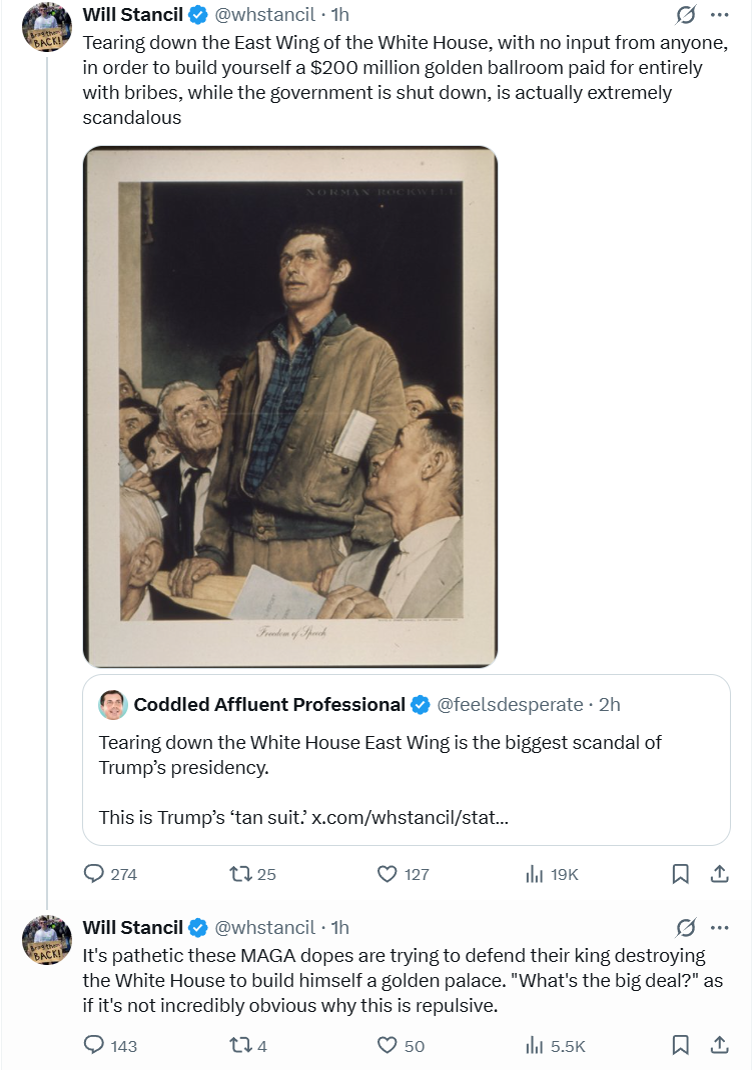Like the second tweet with 50 likes
753x1070 pixels.
[387, 1046]
